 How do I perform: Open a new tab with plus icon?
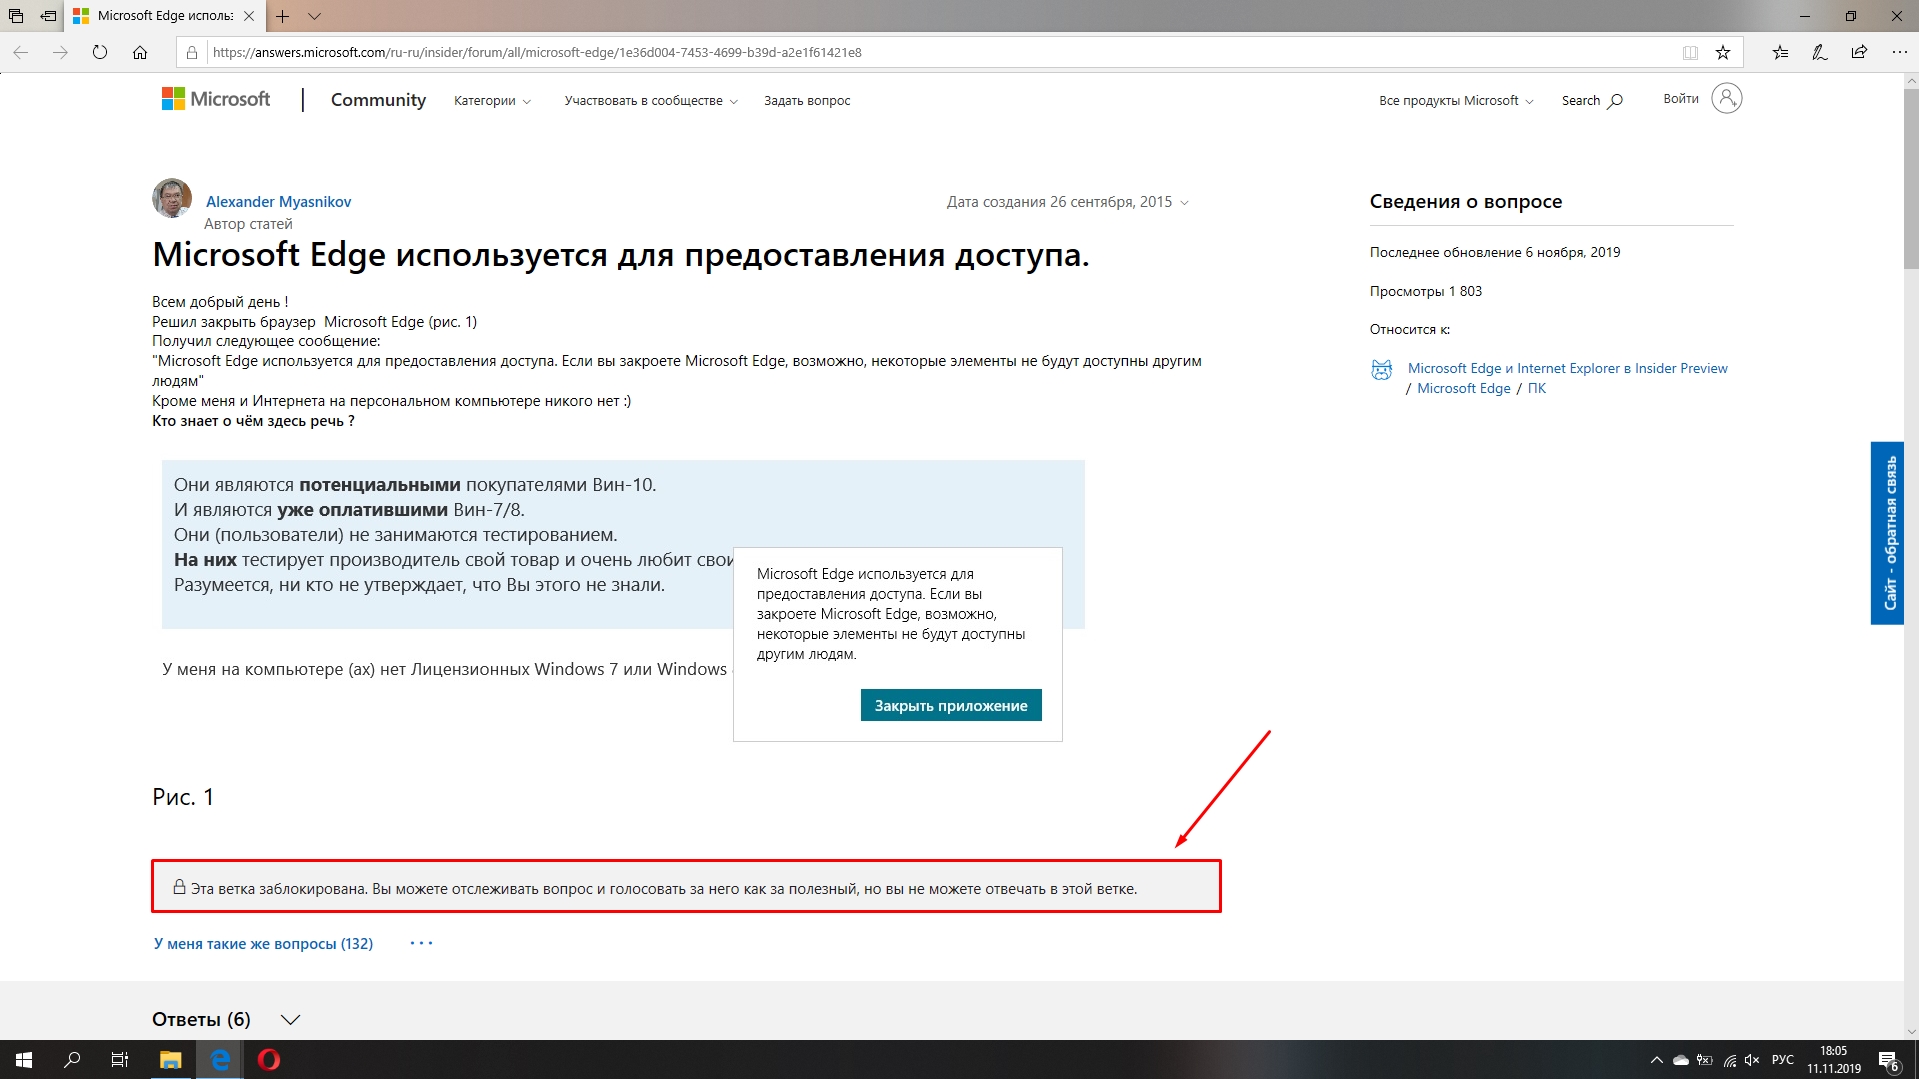click(x=283, y=16)
